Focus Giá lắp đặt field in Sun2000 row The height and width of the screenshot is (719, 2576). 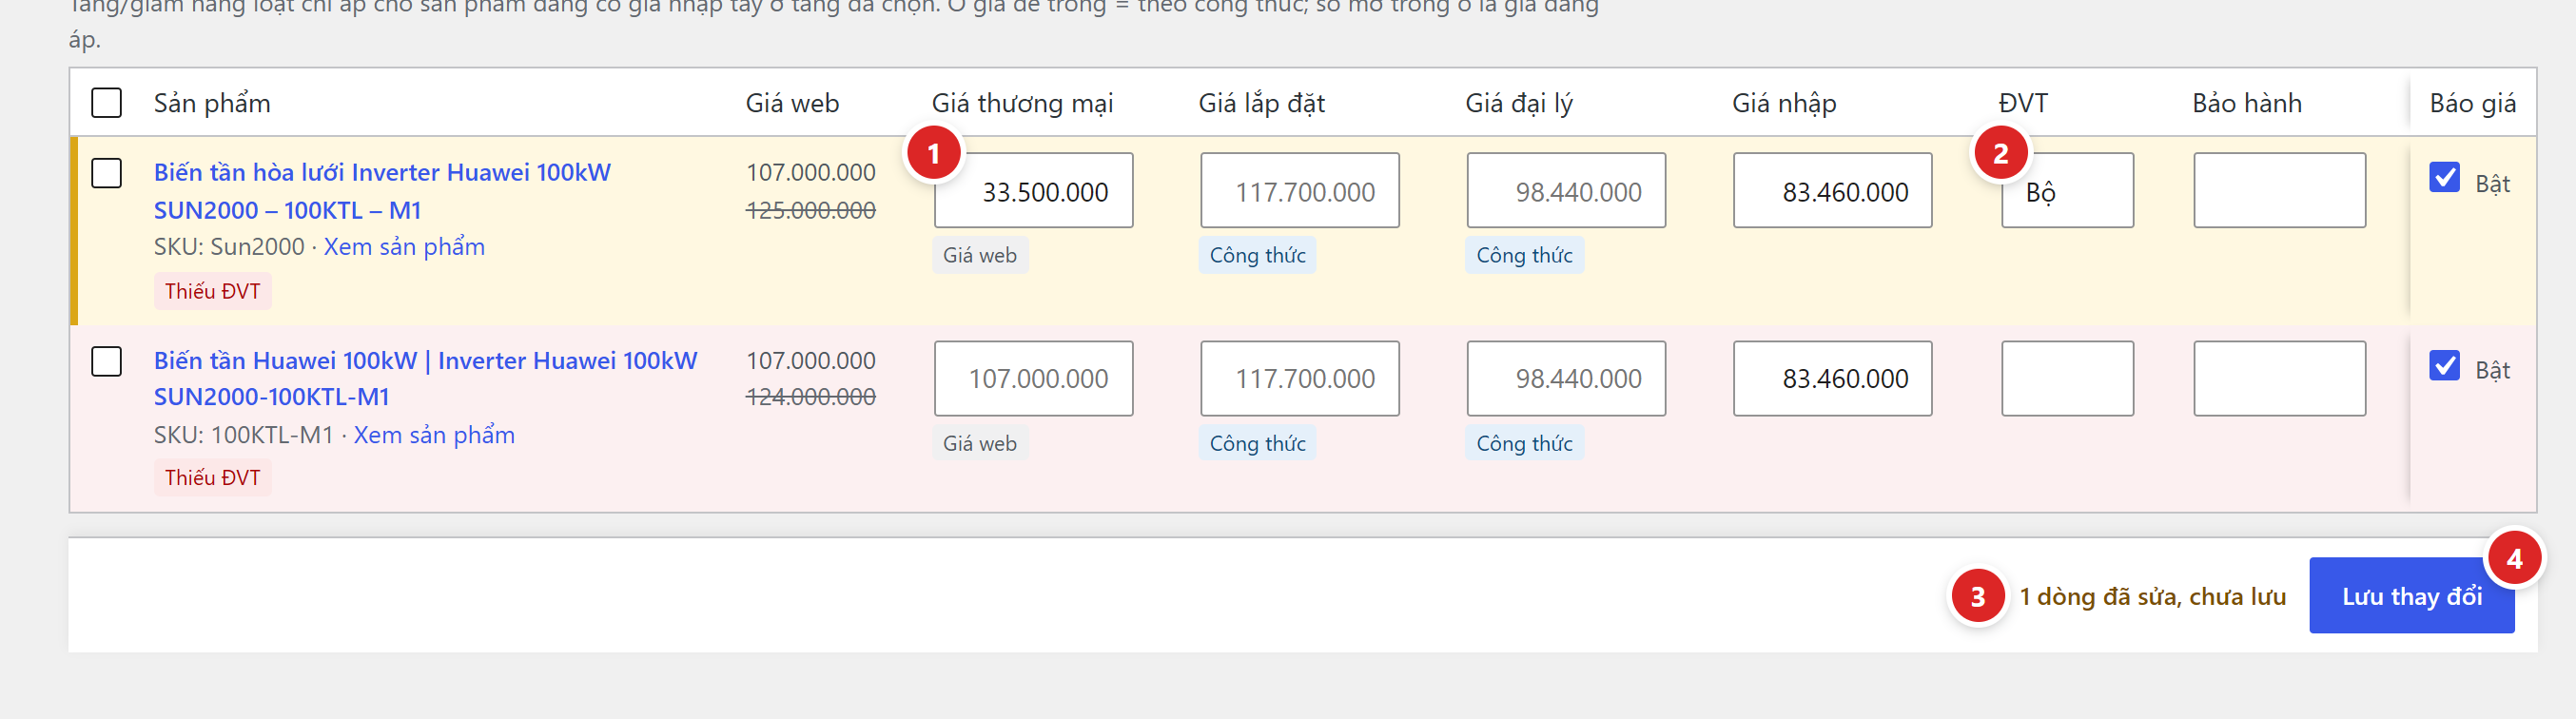[x=1299, y=190]
